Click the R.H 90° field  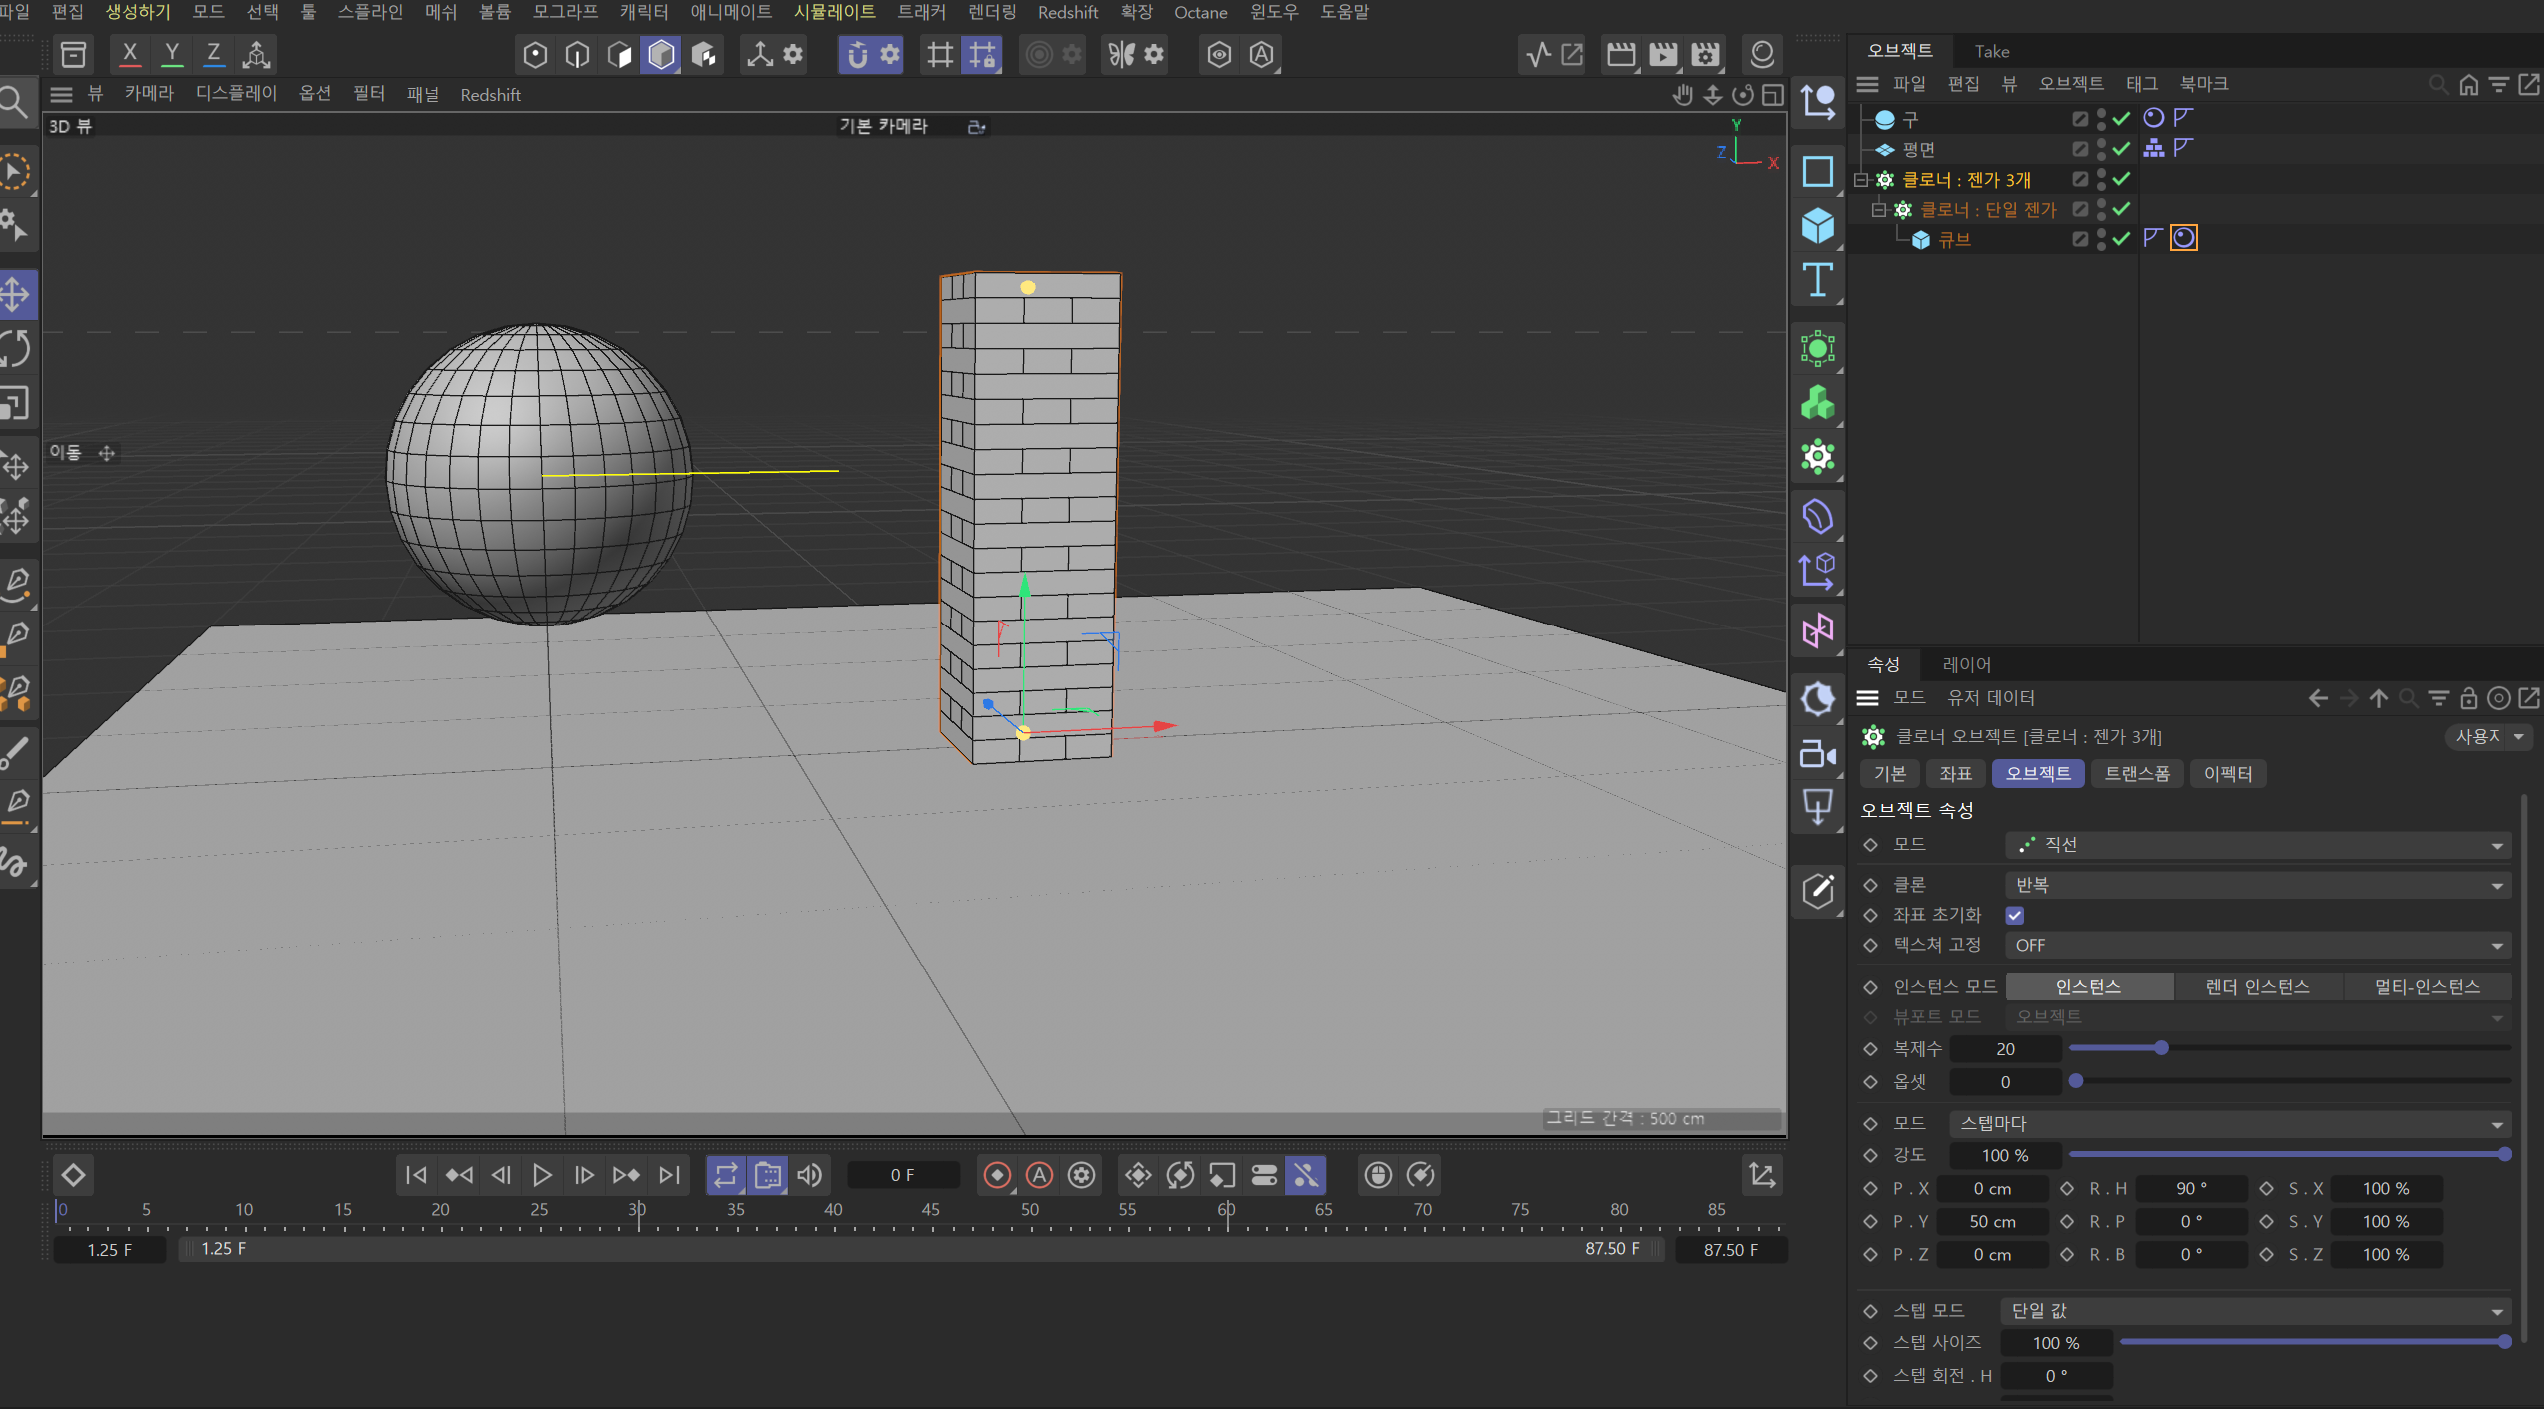[x=2191, y=1188]
